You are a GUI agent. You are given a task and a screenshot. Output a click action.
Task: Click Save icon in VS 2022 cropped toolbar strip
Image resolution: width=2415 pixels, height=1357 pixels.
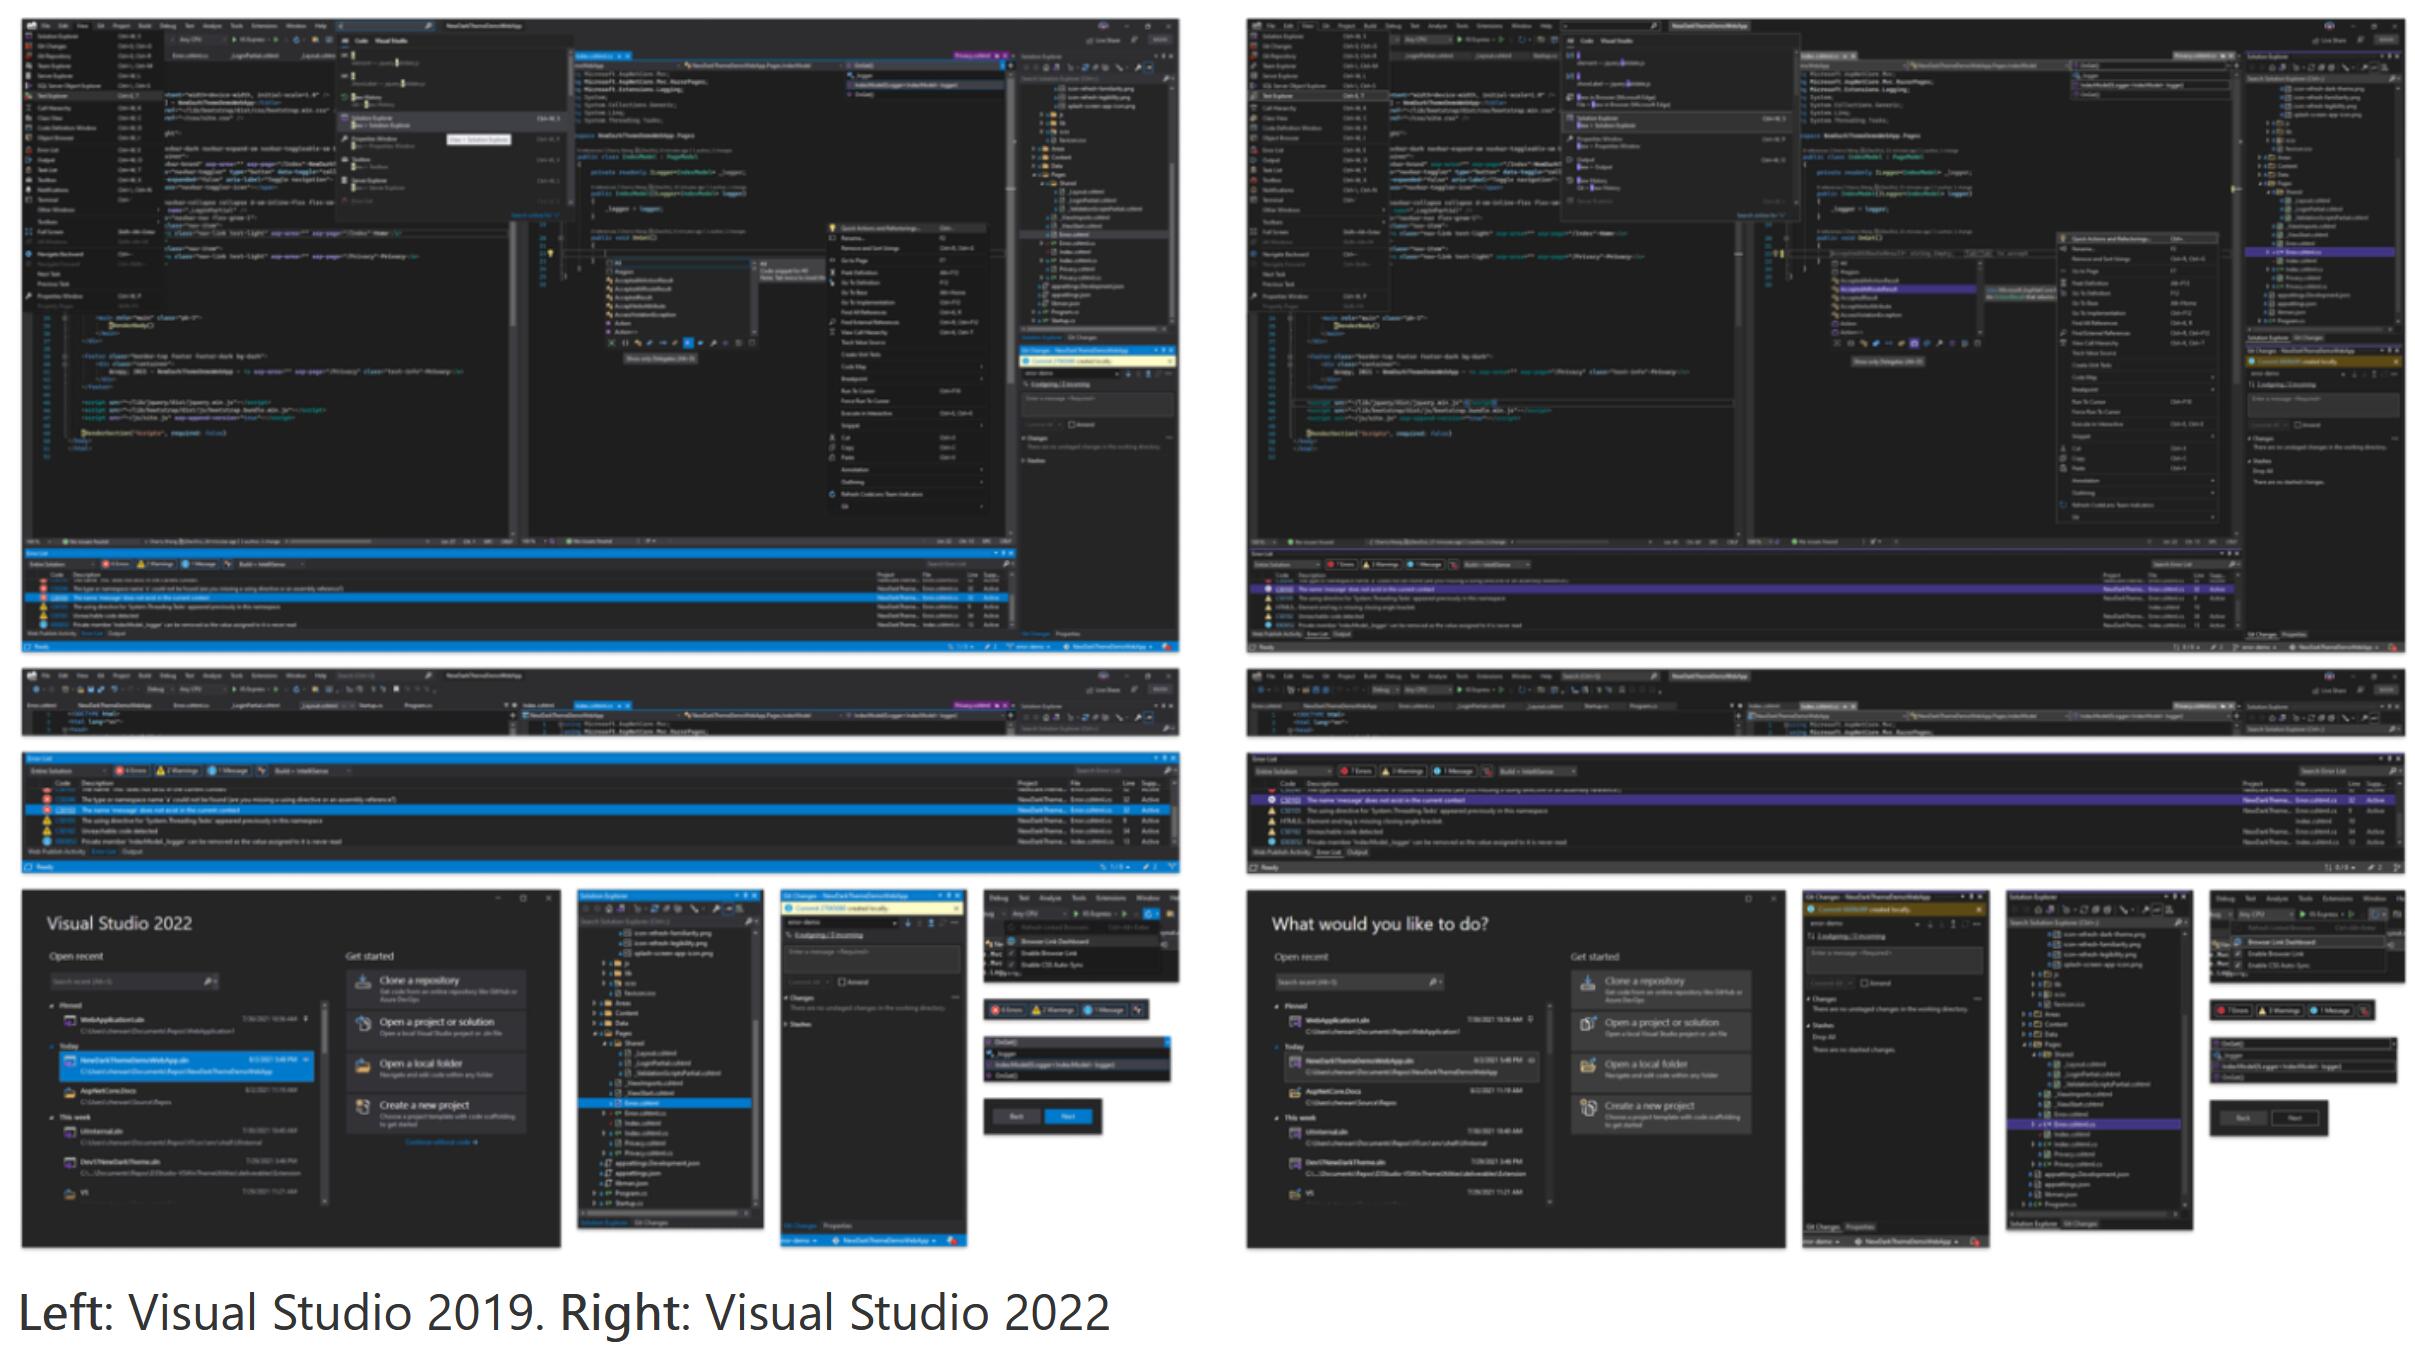(1316, 689)
